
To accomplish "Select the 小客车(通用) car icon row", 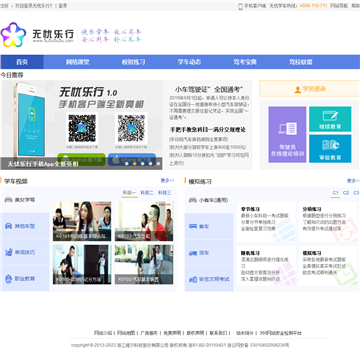I will tap(209, 200).
